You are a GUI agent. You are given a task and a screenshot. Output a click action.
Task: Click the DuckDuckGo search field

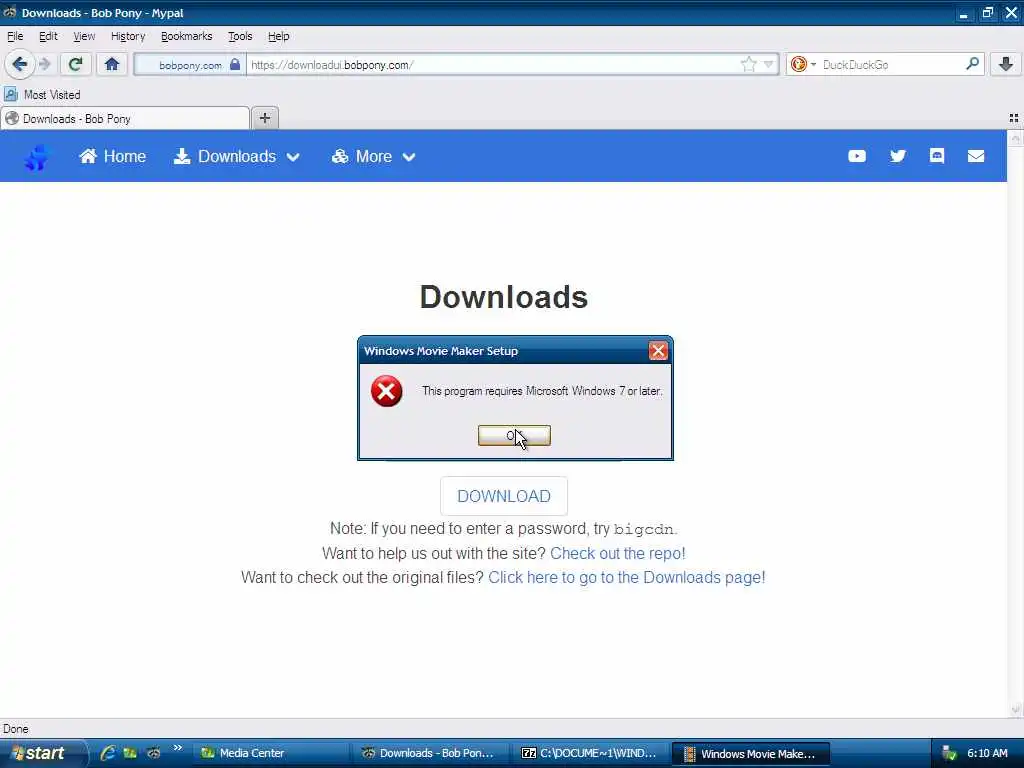click(x=891, y=65)
